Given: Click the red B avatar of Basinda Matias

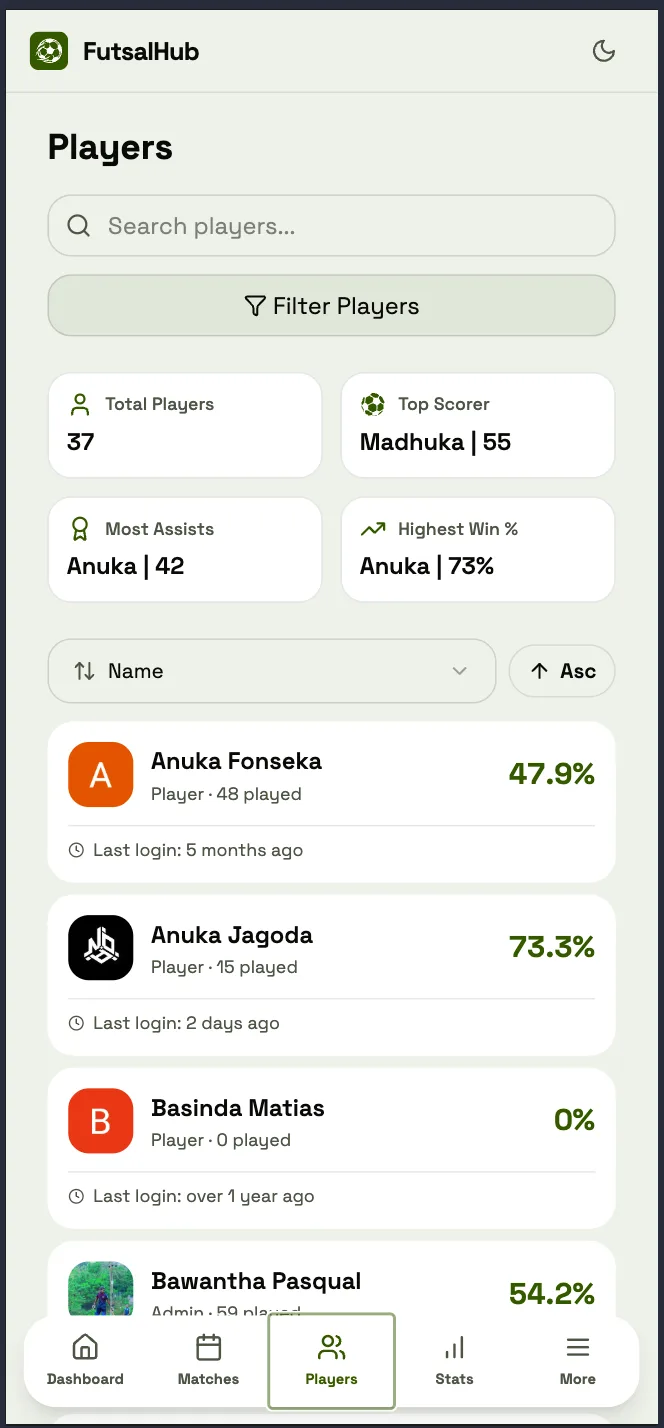Looking at the screenshot, I should click(101, 1121).
